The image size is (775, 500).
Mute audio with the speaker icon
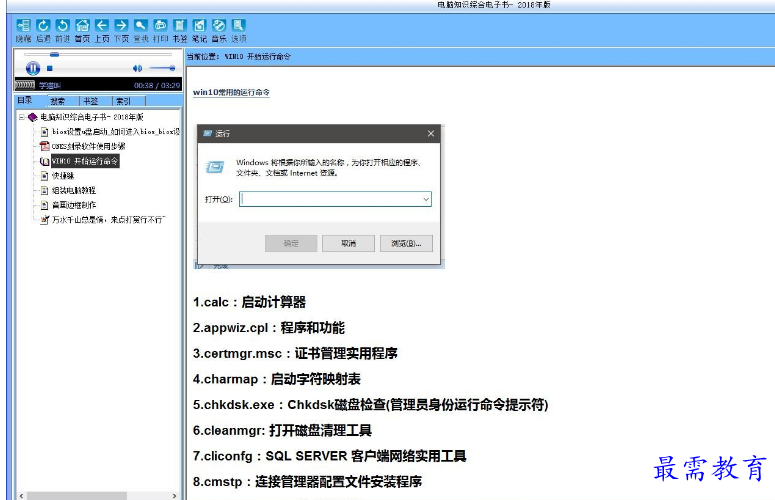tap(137, 68)
